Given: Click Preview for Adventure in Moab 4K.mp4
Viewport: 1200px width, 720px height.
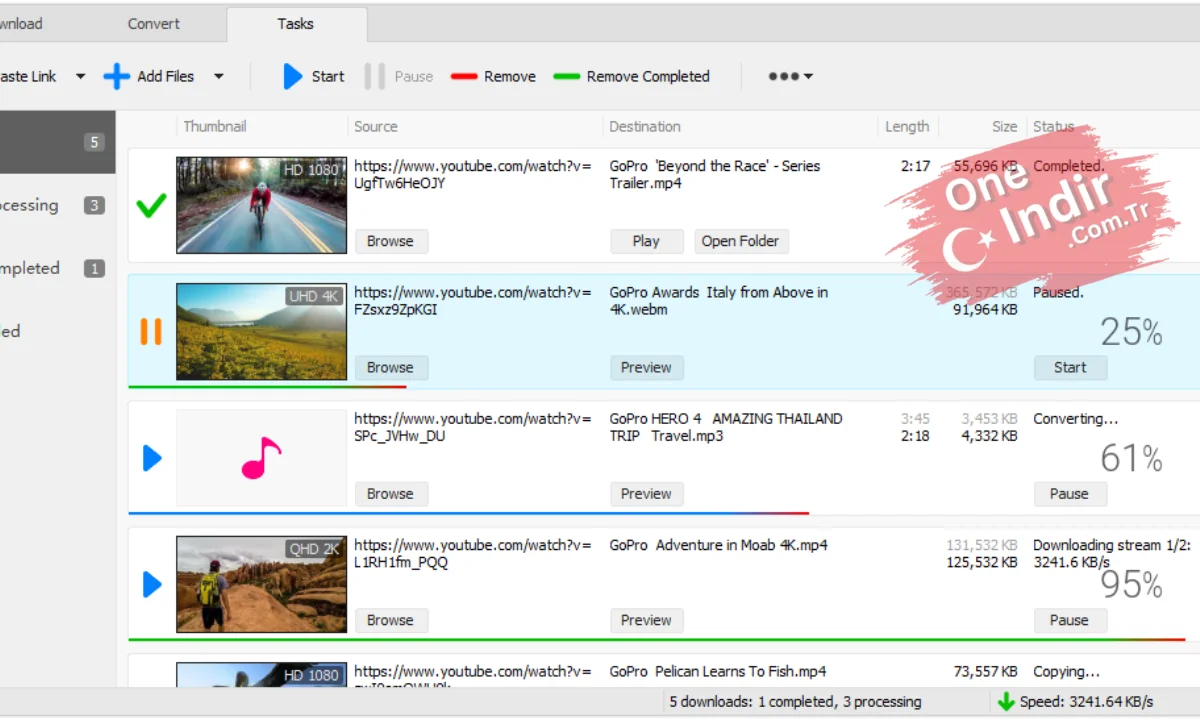Looking at the screenshot, I should point(646,620).
